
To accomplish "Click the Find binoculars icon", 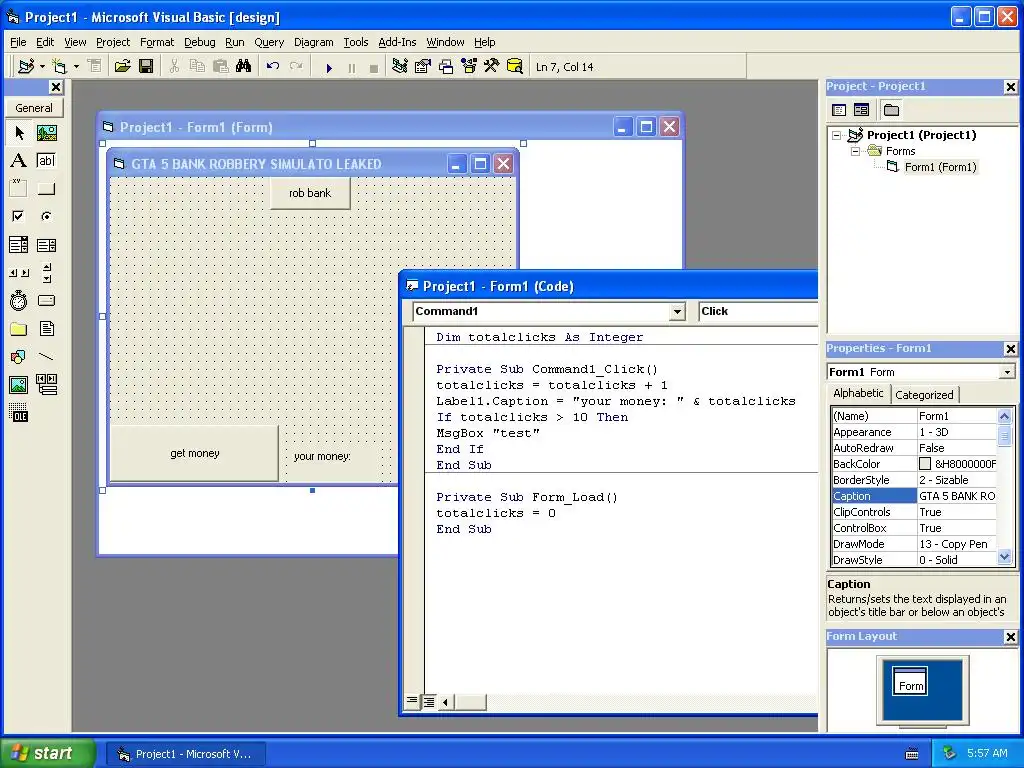I will coord(244,67).
